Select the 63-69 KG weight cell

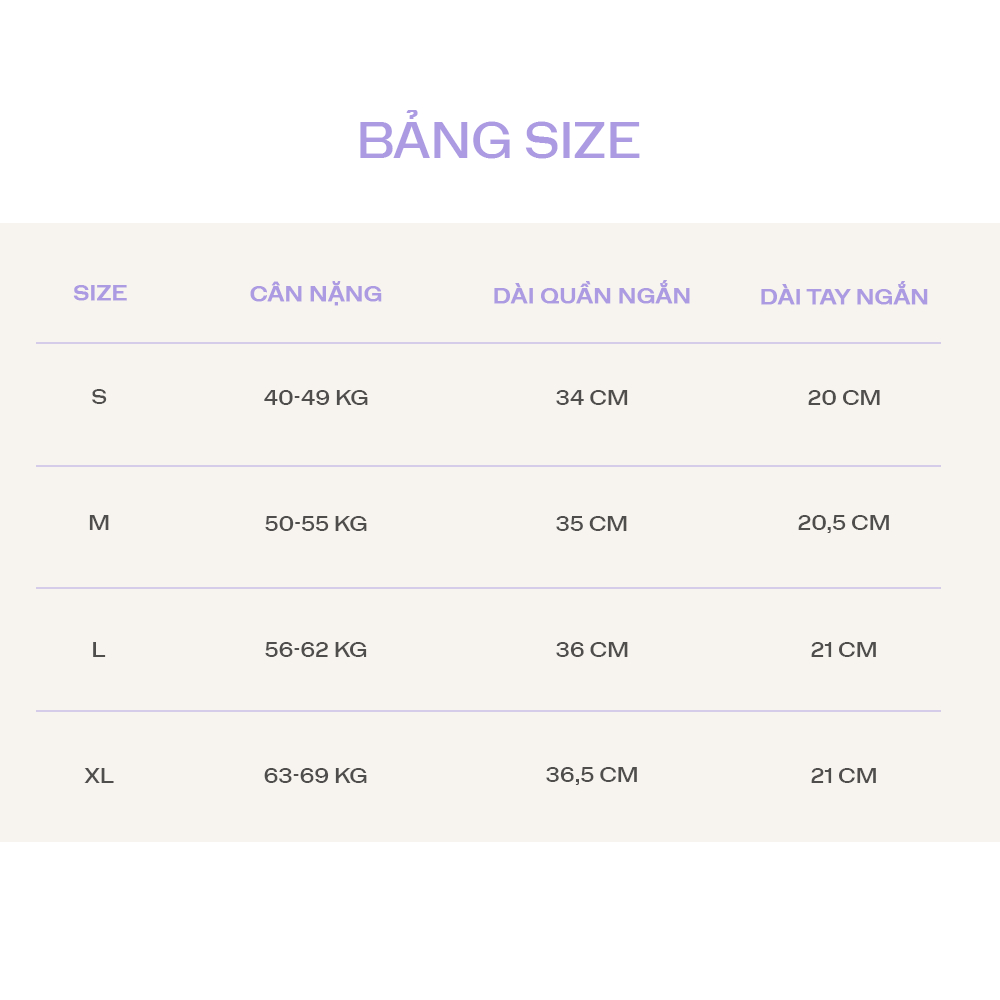tap(316, 776)
